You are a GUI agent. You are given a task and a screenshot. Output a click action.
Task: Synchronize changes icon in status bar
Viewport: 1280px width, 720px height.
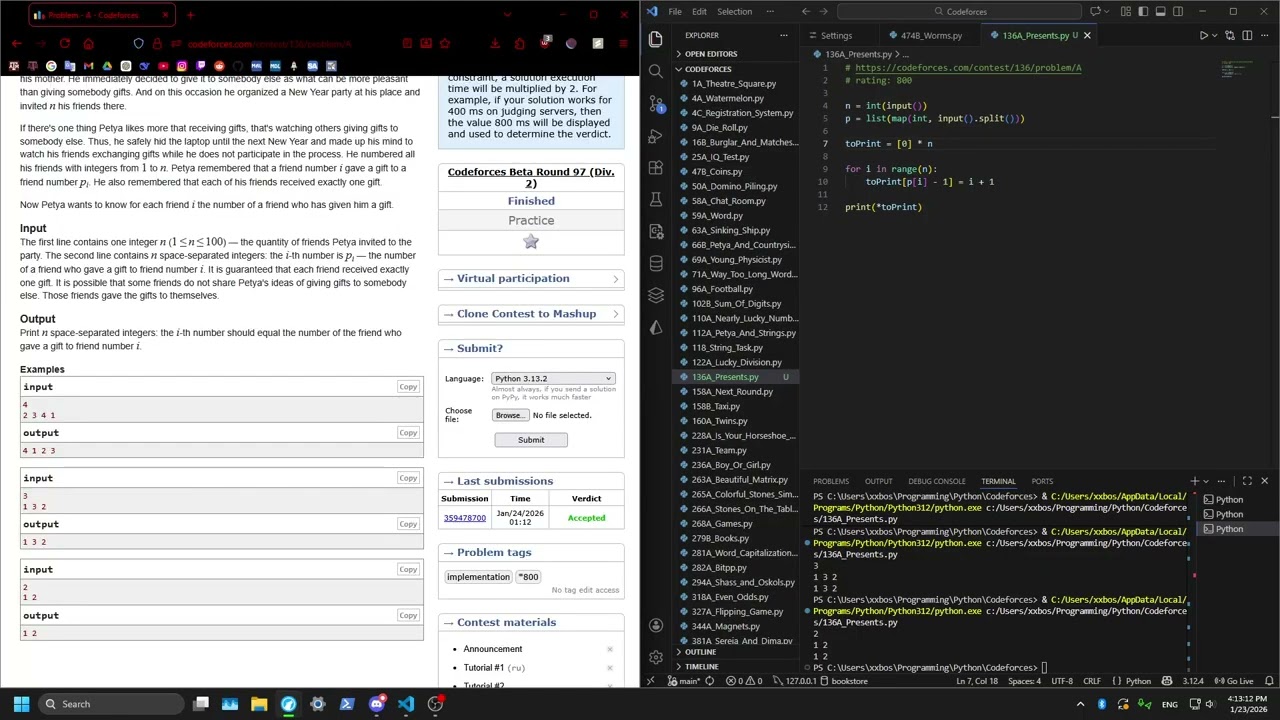709,681
